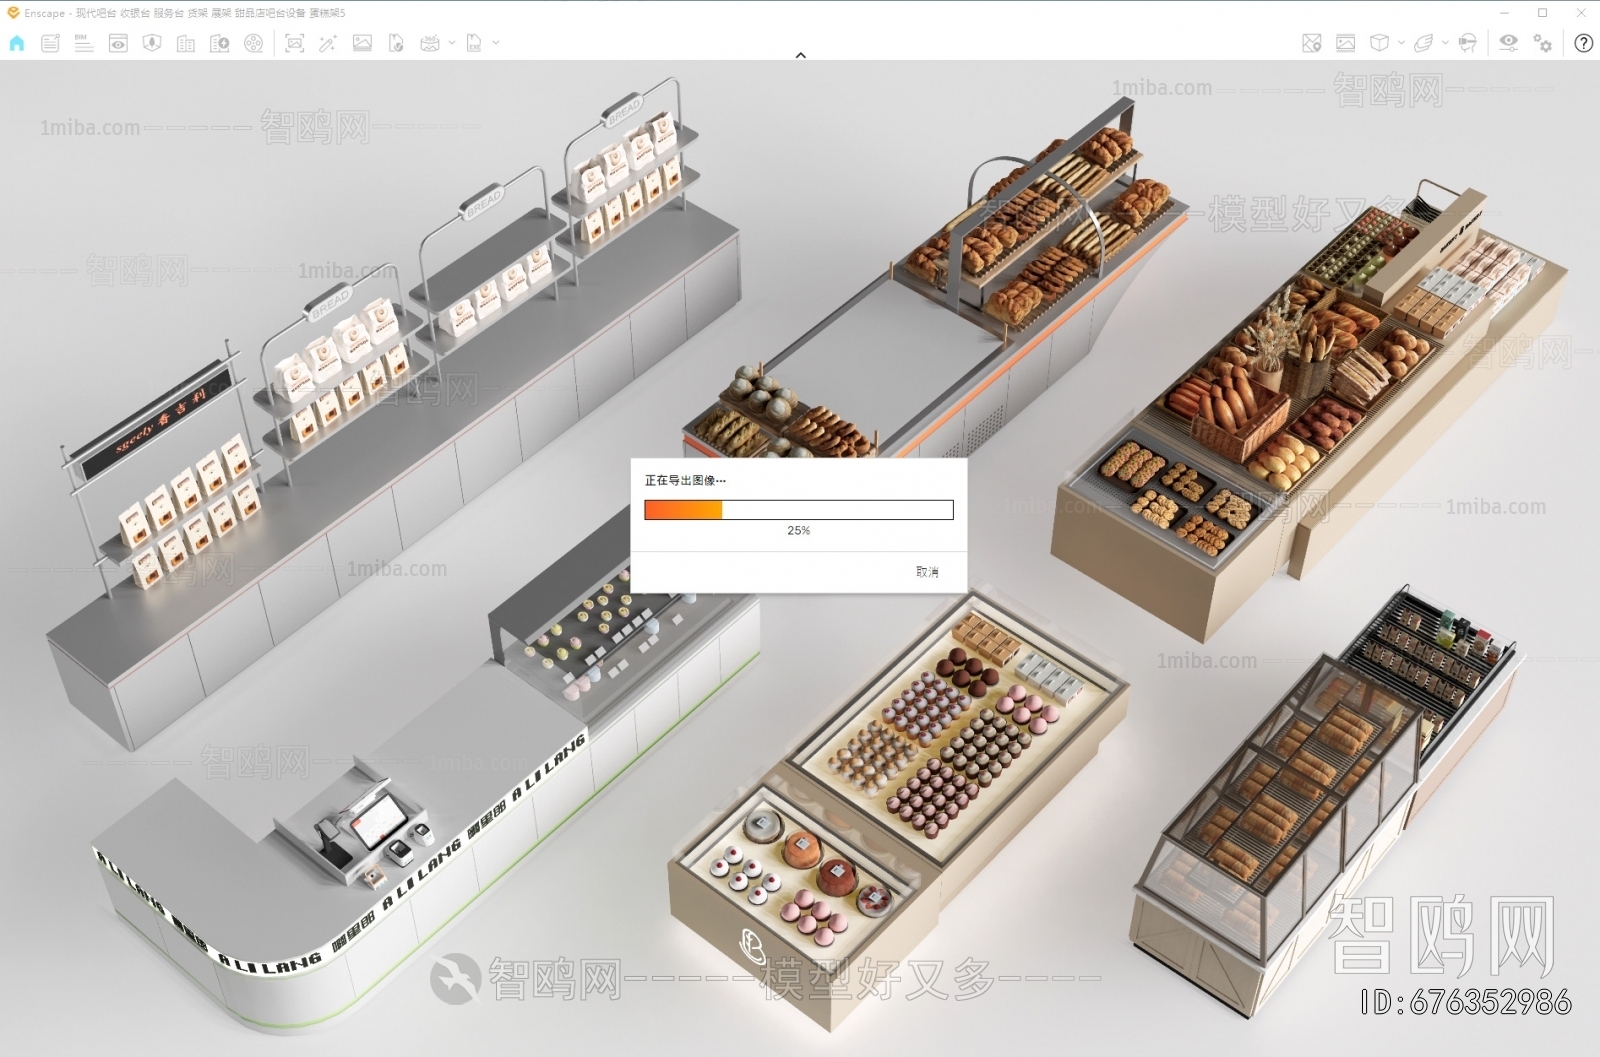Collapse the toolbar using the top chevron
The height and width of the screenshot is (1057, 1600).
pos(800,56)
